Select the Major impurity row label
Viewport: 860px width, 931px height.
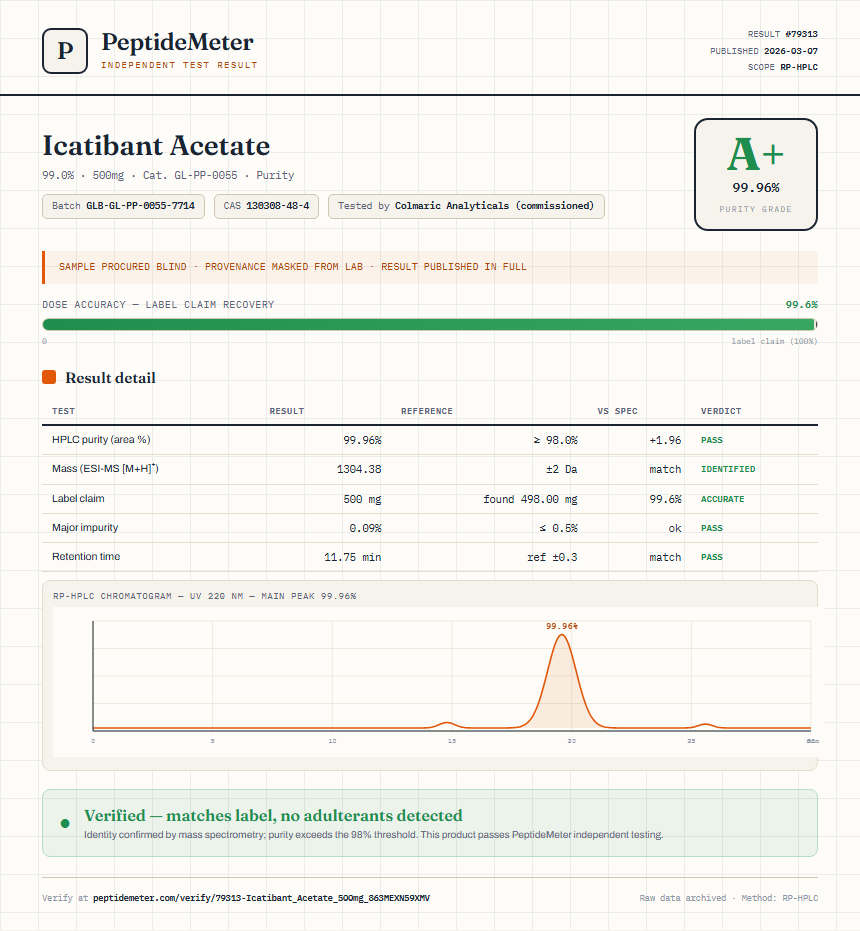(x=85, y=527)
